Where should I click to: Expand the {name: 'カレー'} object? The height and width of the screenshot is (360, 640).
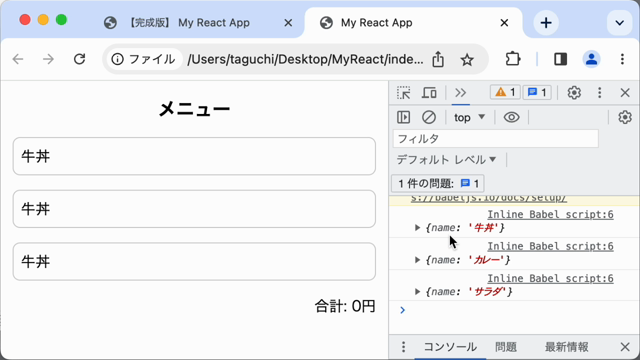tap(417, 260)
